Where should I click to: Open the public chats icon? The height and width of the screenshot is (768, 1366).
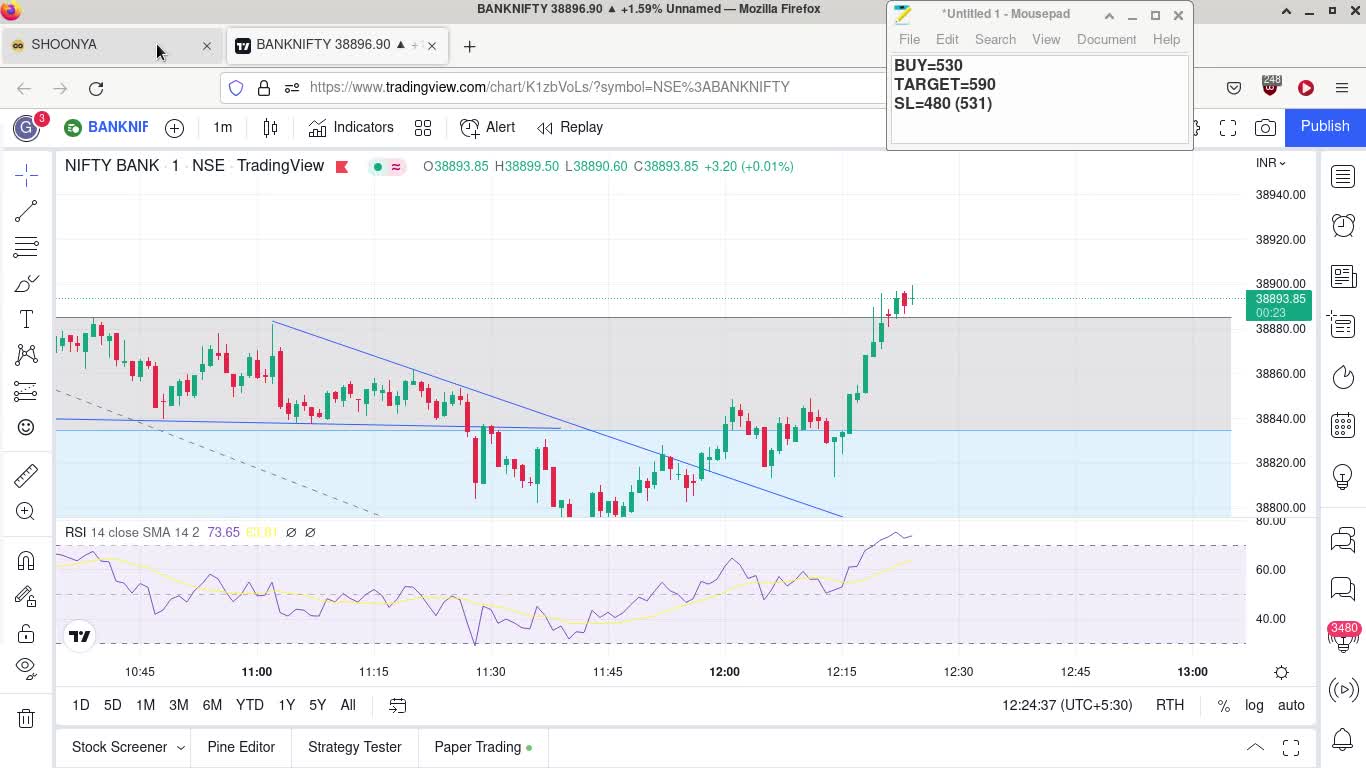1343,541
